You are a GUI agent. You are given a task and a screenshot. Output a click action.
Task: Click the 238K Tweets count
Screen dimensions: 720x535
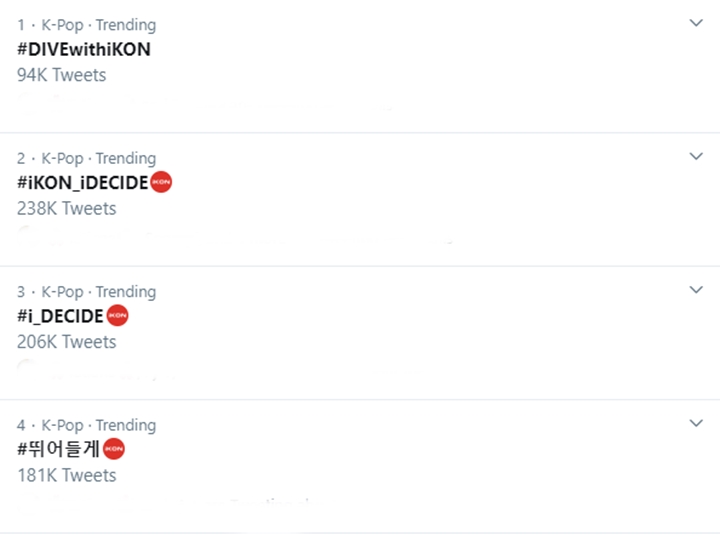click(x=66, y=208)
